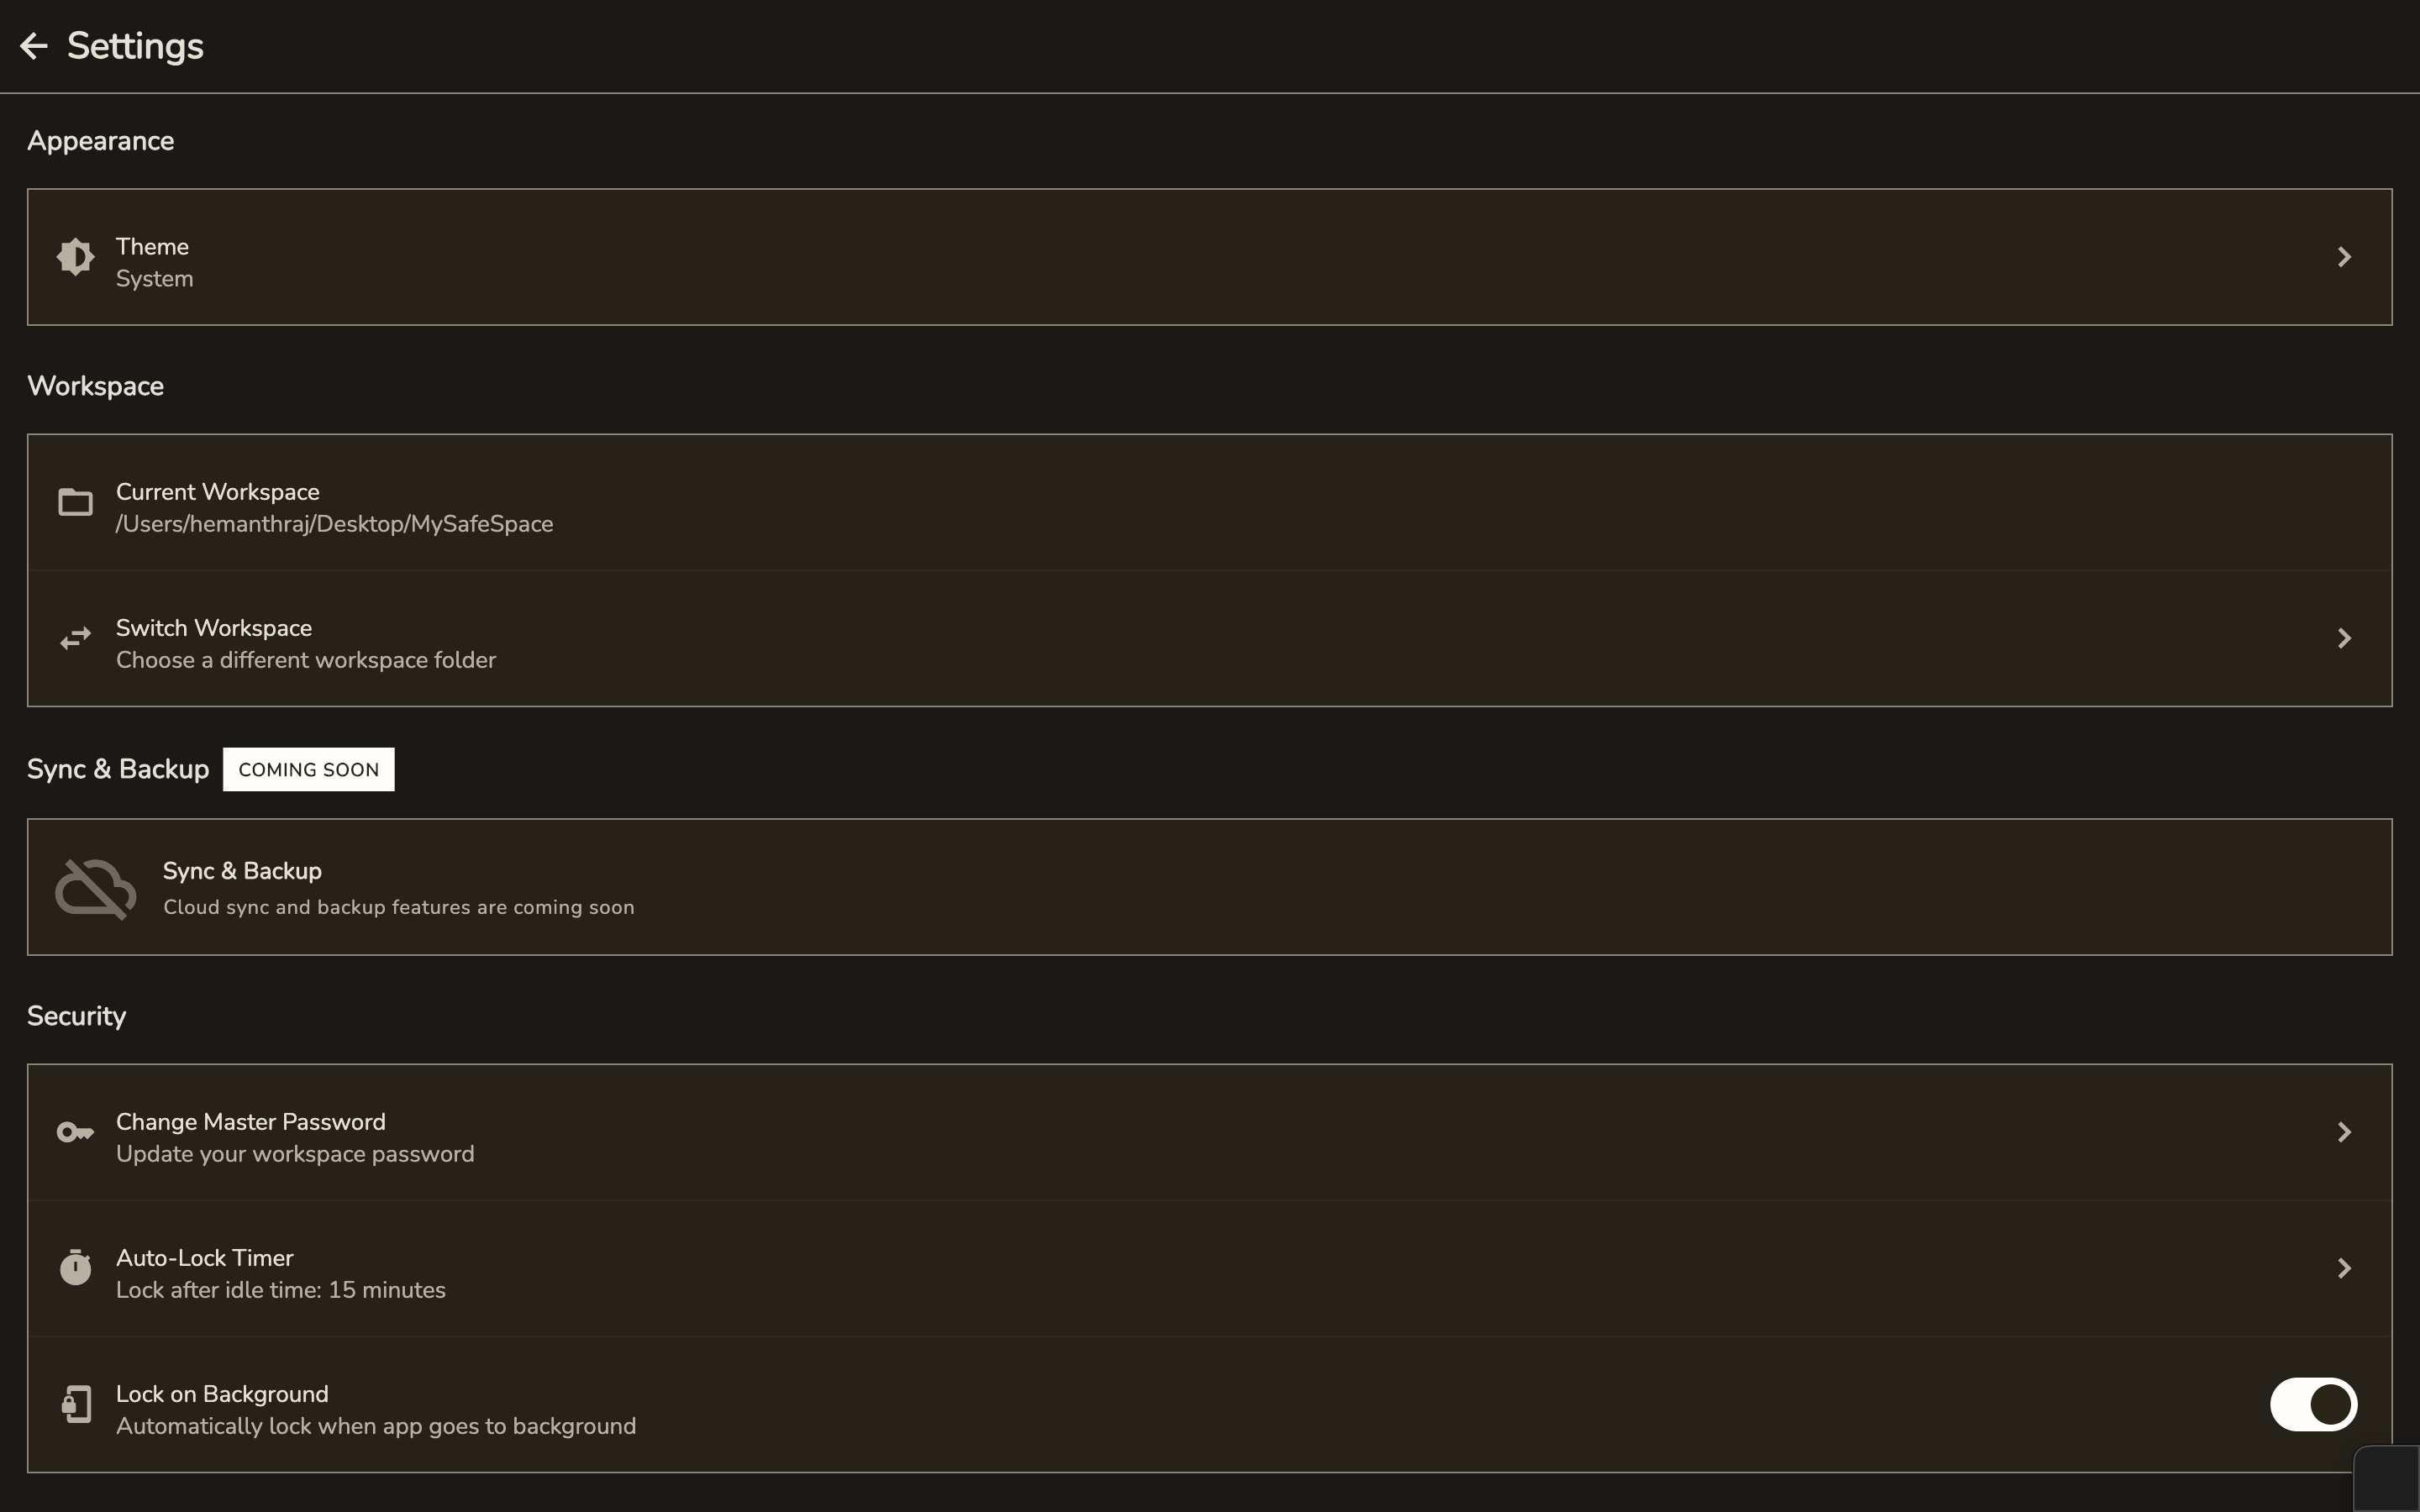Open Switch Workspace via its chevron
Image resolution: width=2420 pixels, height=1512 pixels.
point(2344,638)
